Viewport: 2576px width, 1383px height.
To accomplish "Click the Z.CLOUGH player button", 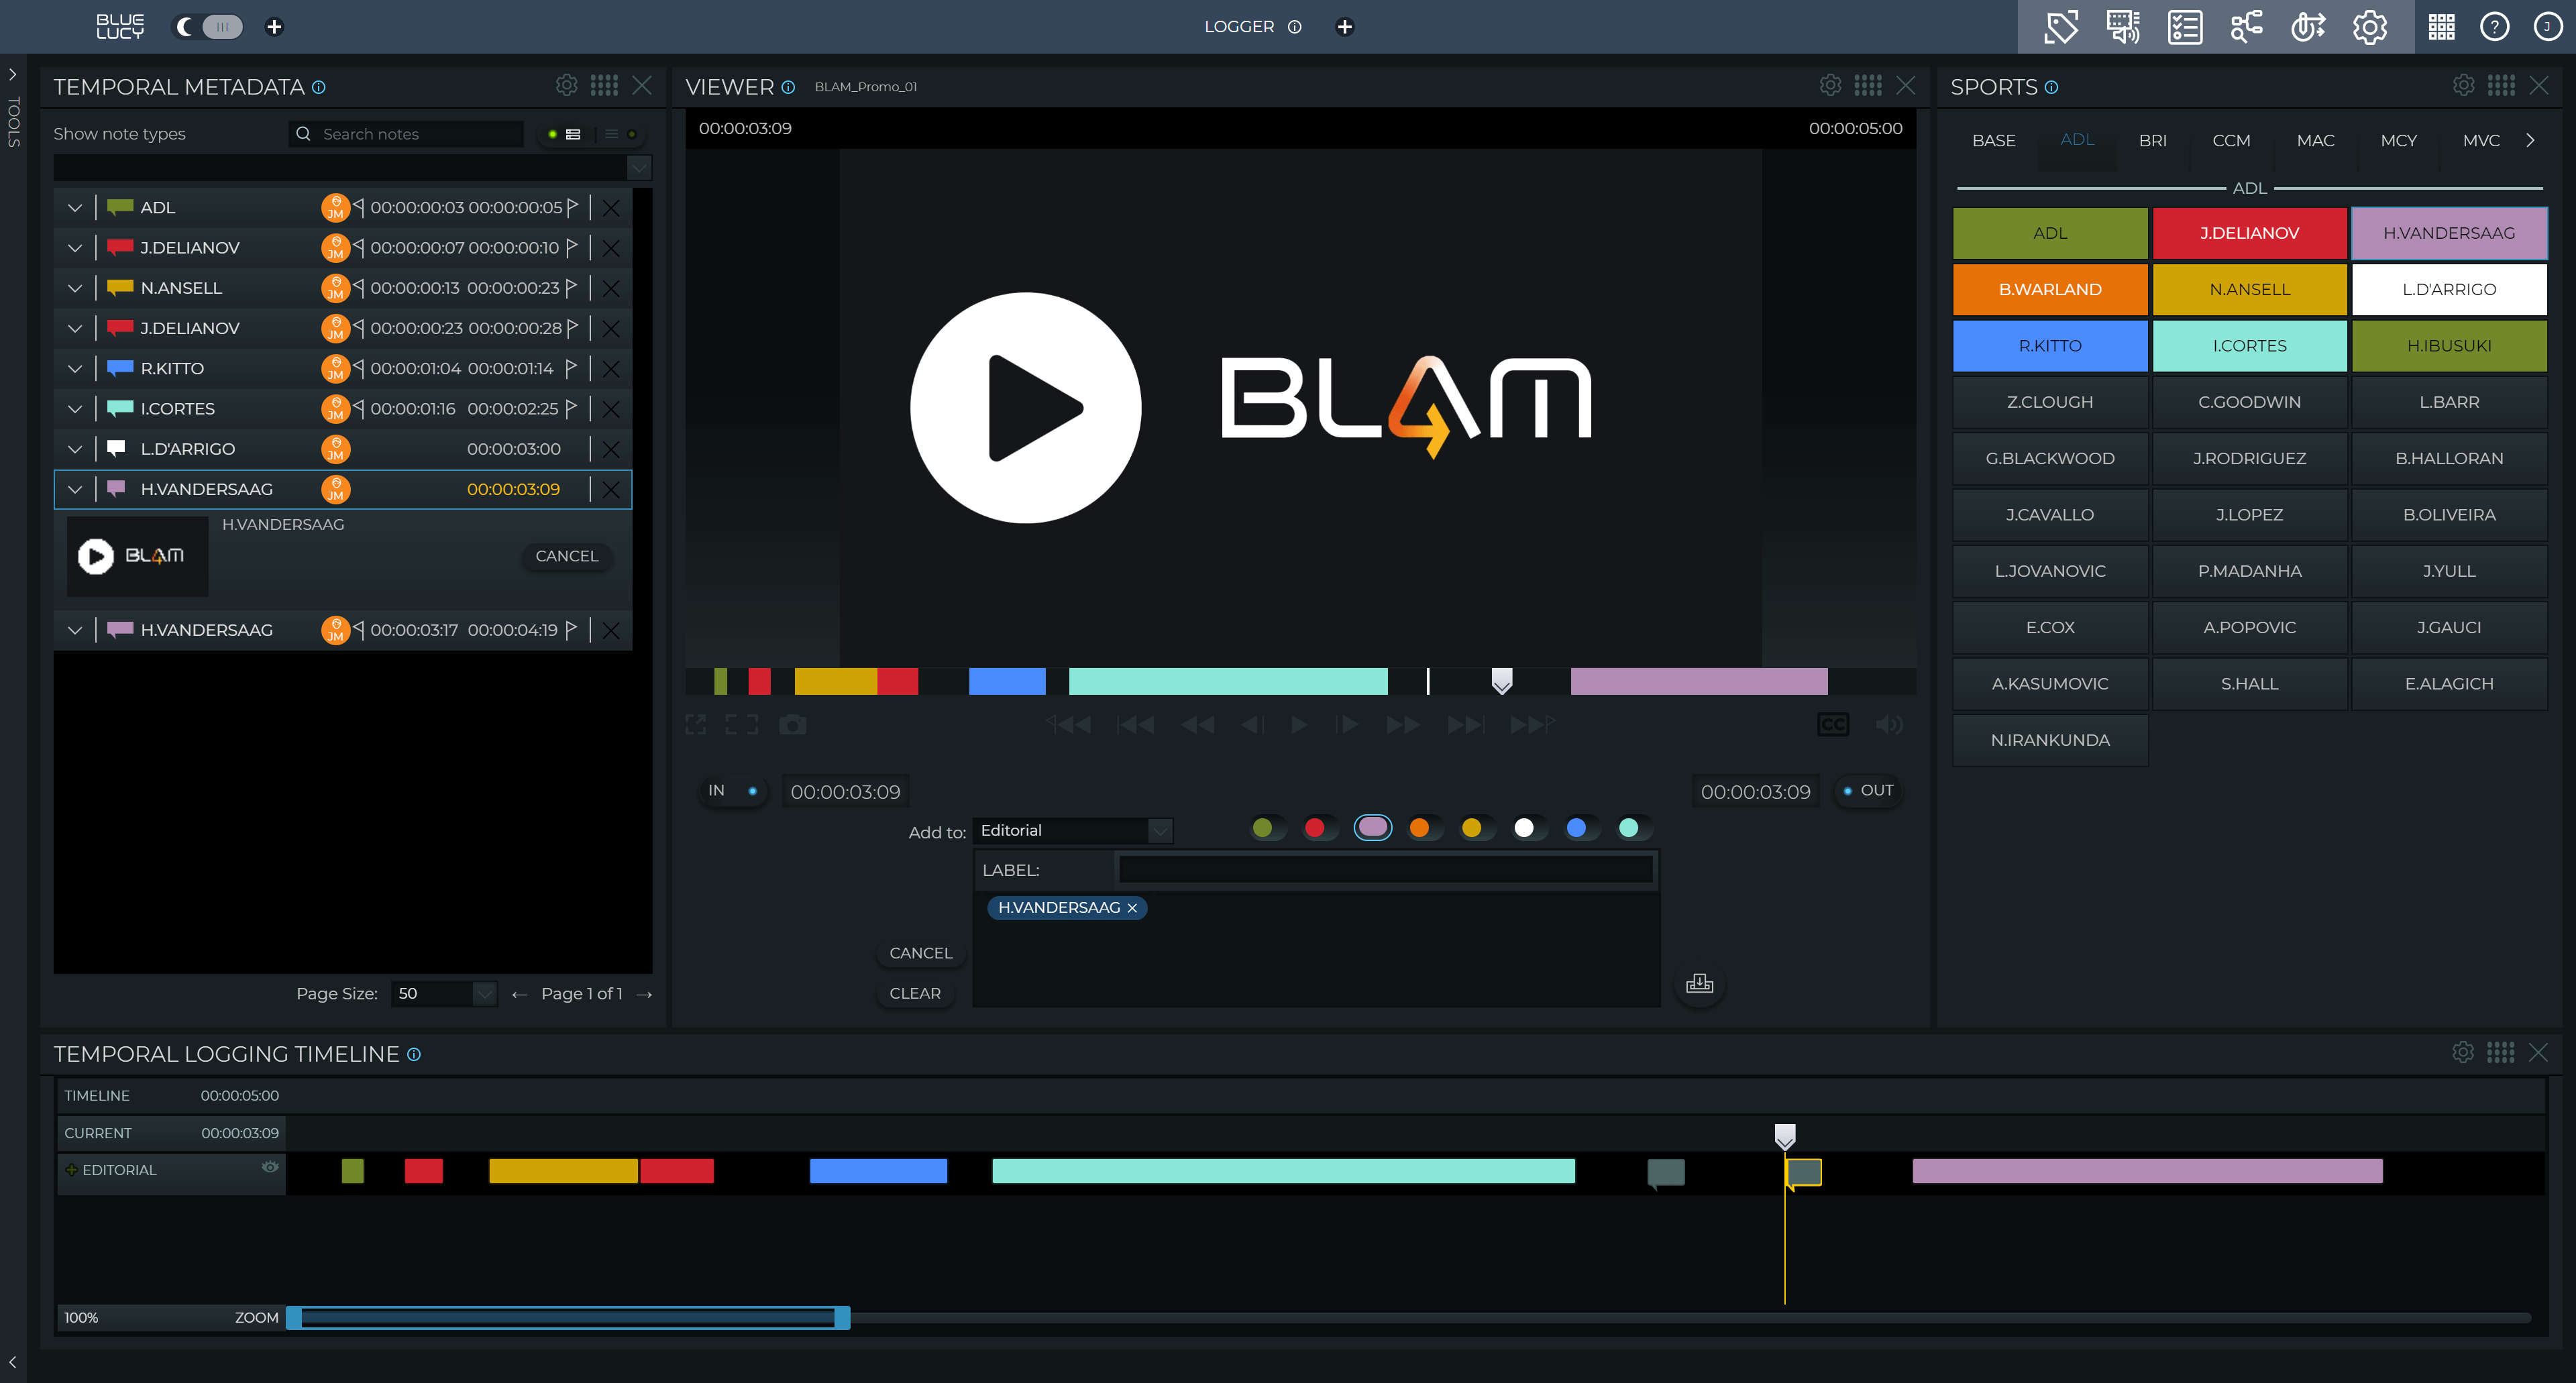I will coord(2050,402).
